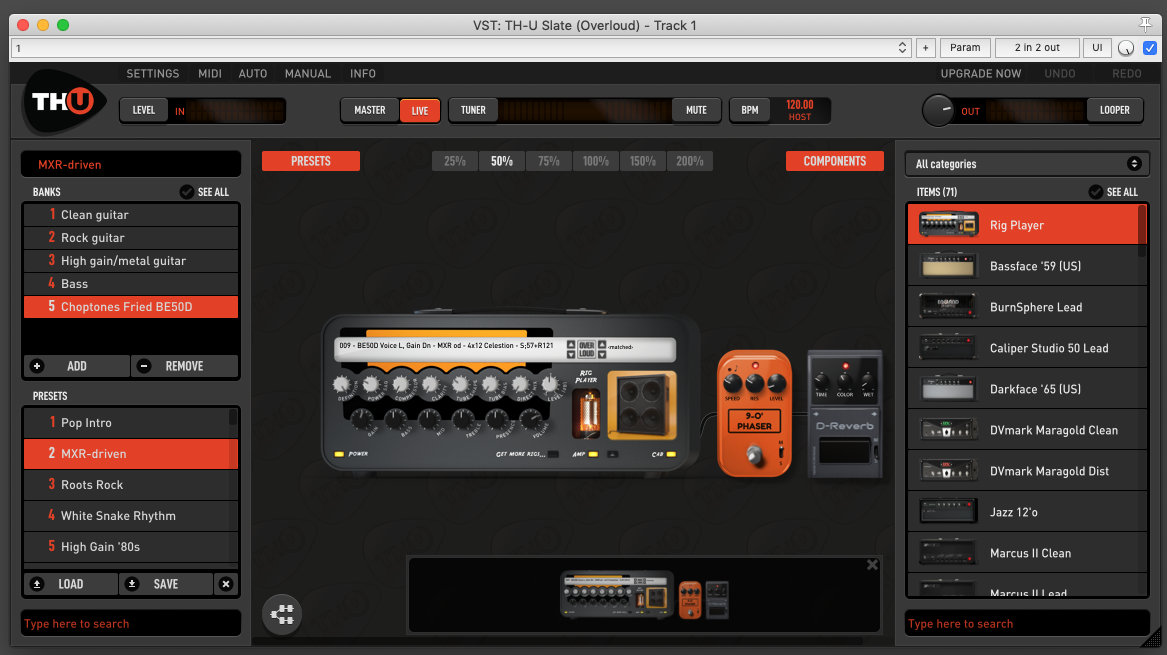Click the round knob icon in the host toolbar

tap(1125, 48)
